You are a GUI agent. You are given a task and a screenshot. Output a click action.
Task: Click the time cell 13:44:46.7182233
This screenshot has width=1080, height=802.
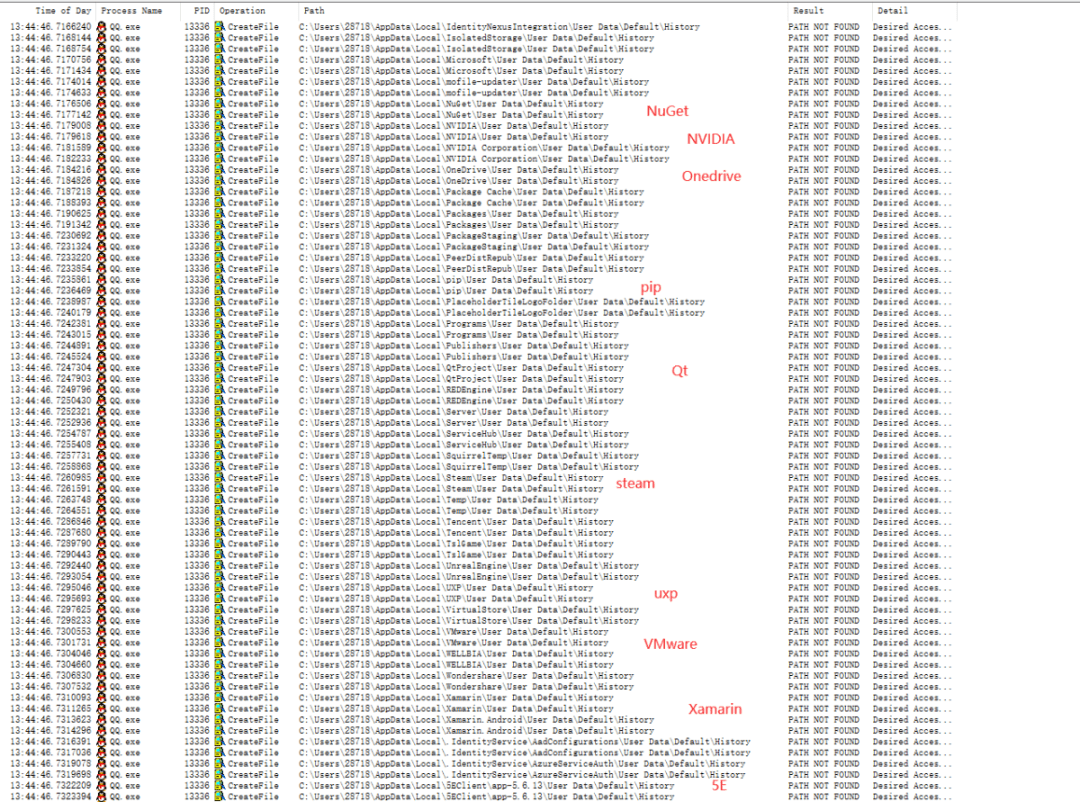[50, 159]
